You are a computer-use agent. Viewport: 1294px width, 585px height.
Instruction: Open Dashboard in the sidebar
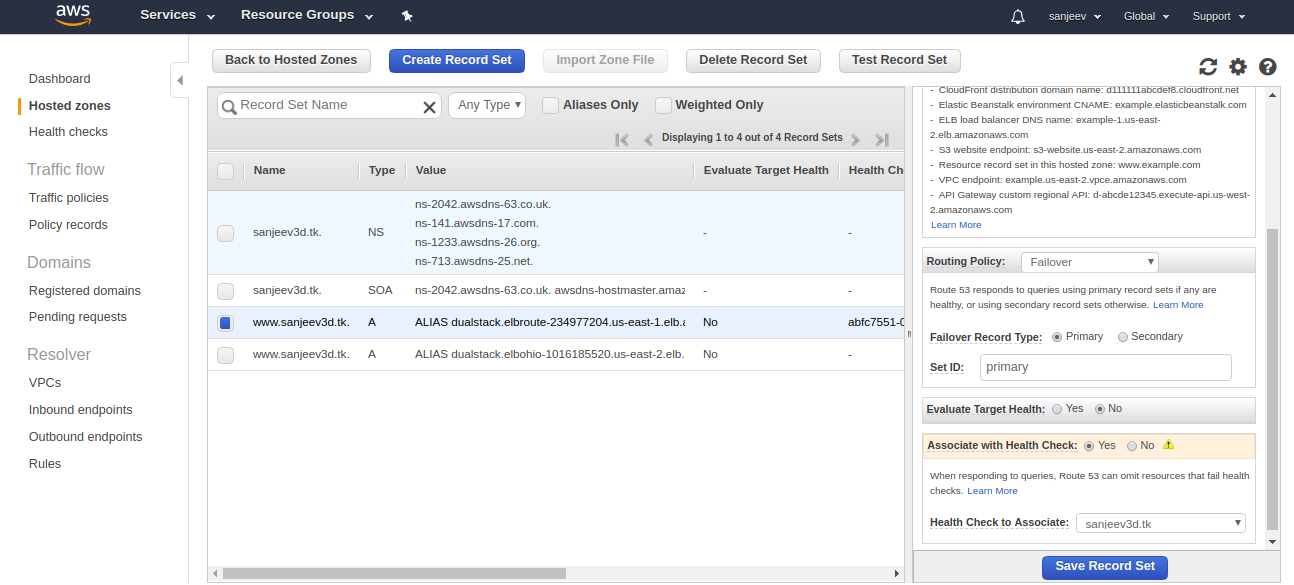click(x=60, y=79)
